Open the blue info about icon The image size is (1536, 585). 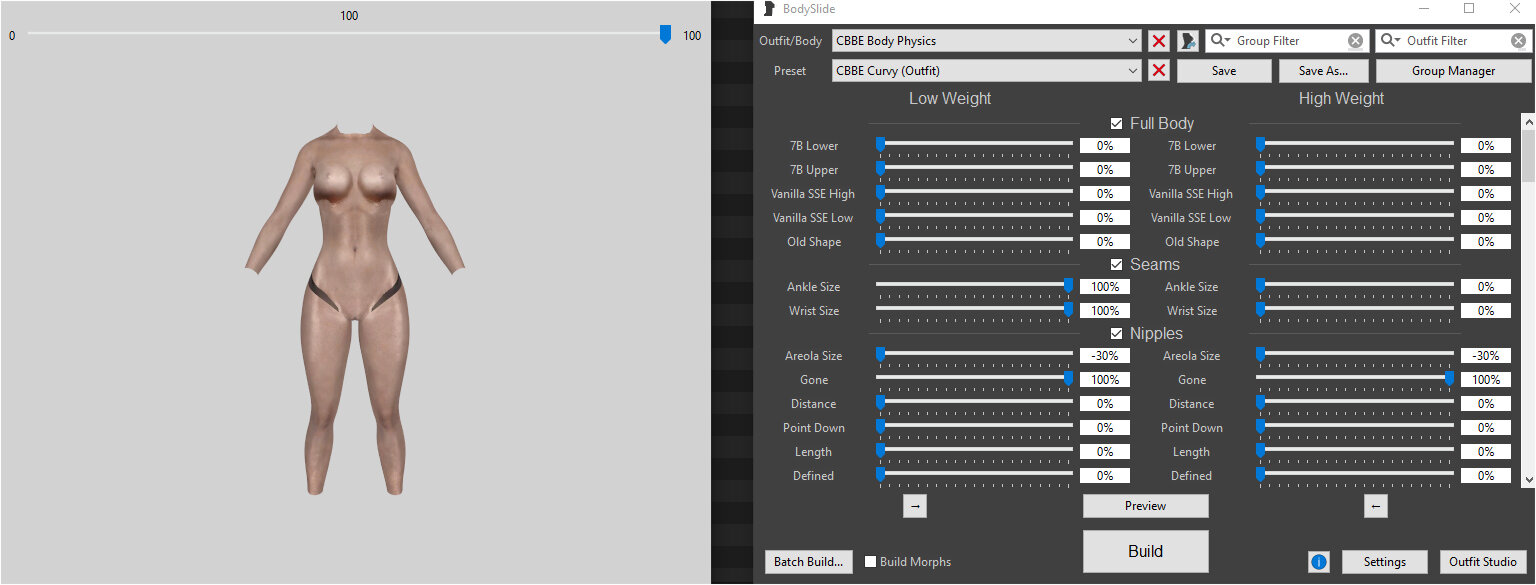[1318, 562]
